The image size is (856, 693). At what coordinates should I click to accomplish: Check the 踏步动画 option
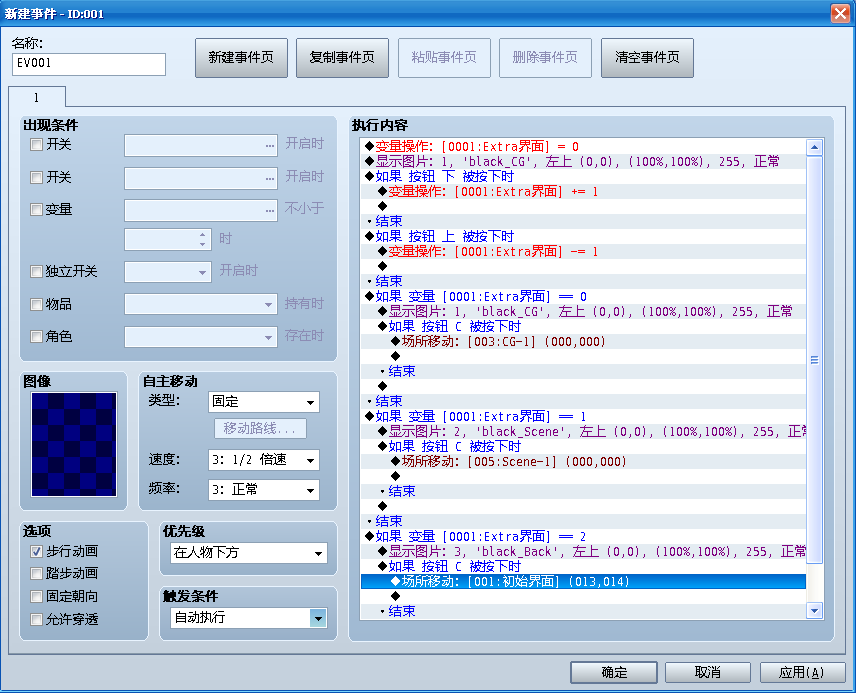tap(37, 573)
